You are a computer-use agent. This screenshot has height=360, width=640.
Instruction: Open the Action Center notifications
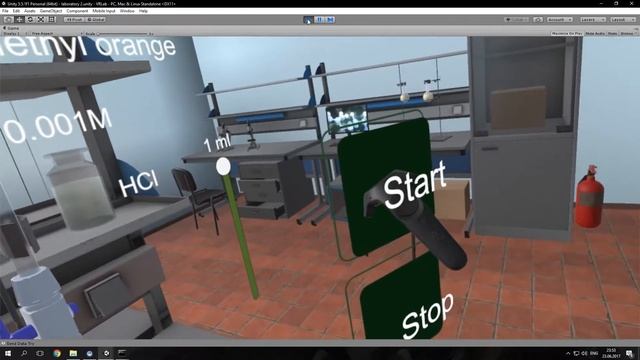pos(629,353)
